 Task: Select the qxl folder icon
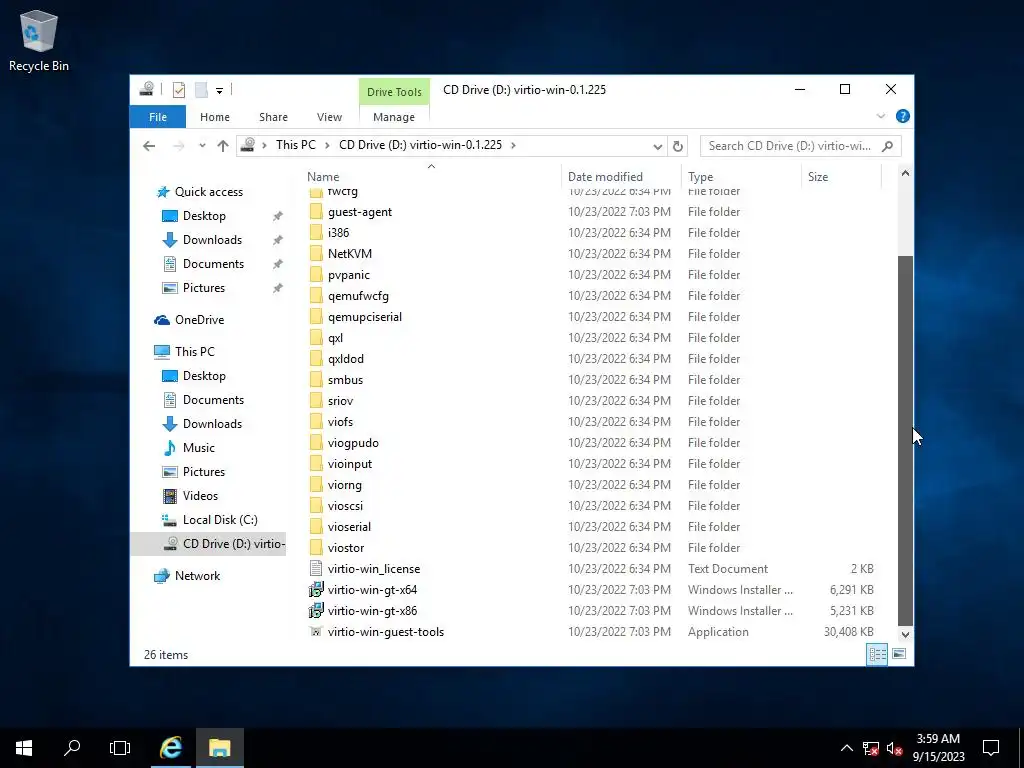[x=316, y=338]
